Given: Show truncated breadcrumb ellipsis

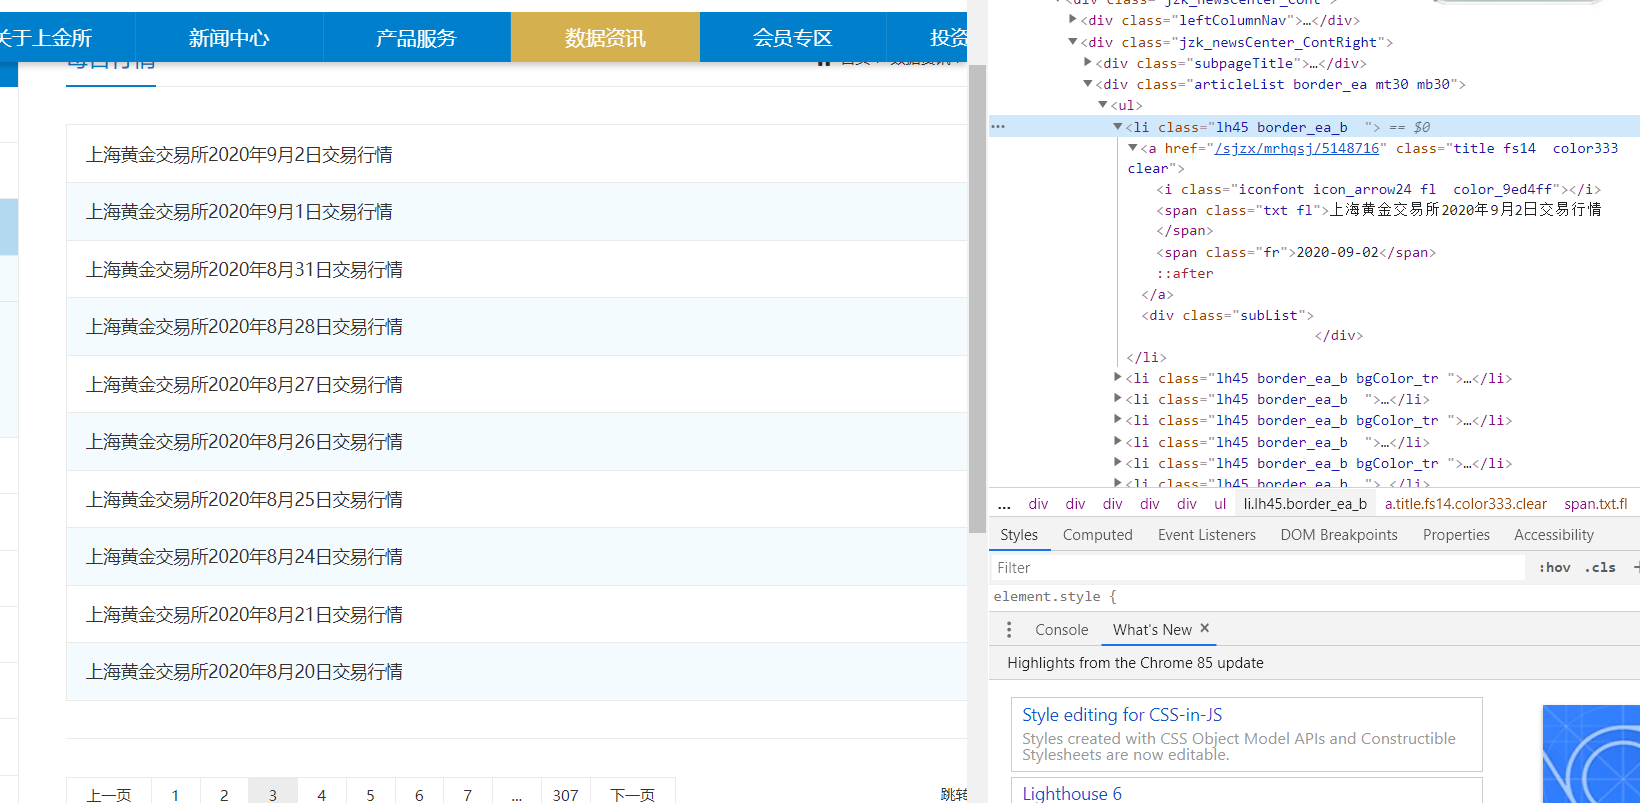Looking at the screenshot, I should coord(1004,504).
